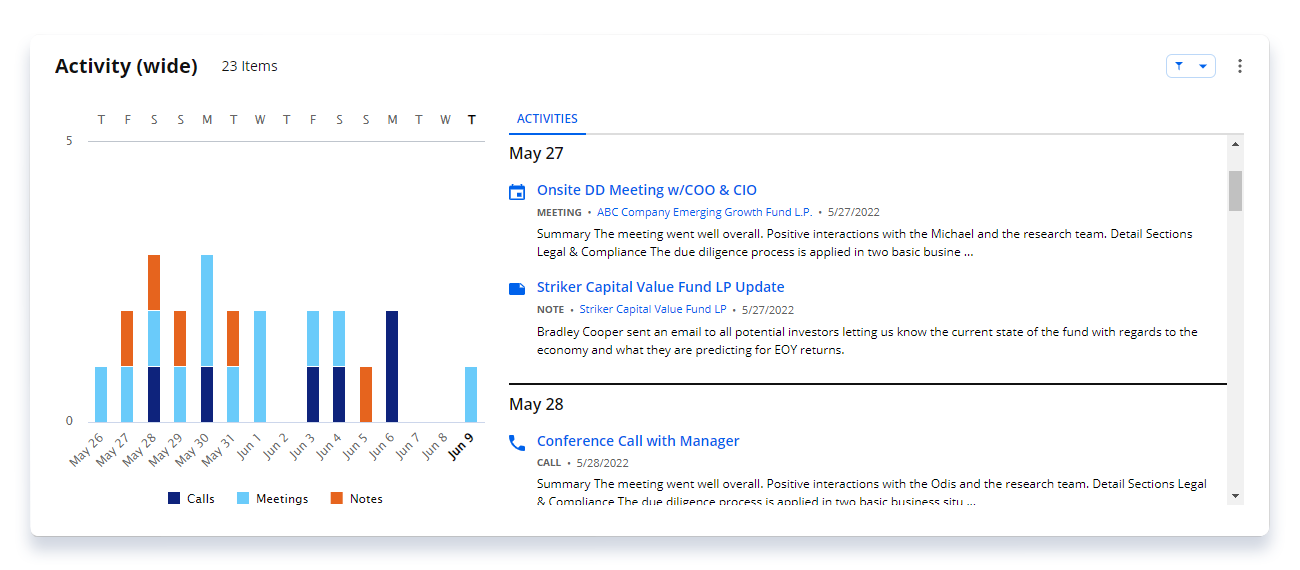Click Striker Capital Value Fund LP link

tap(652, 310)
